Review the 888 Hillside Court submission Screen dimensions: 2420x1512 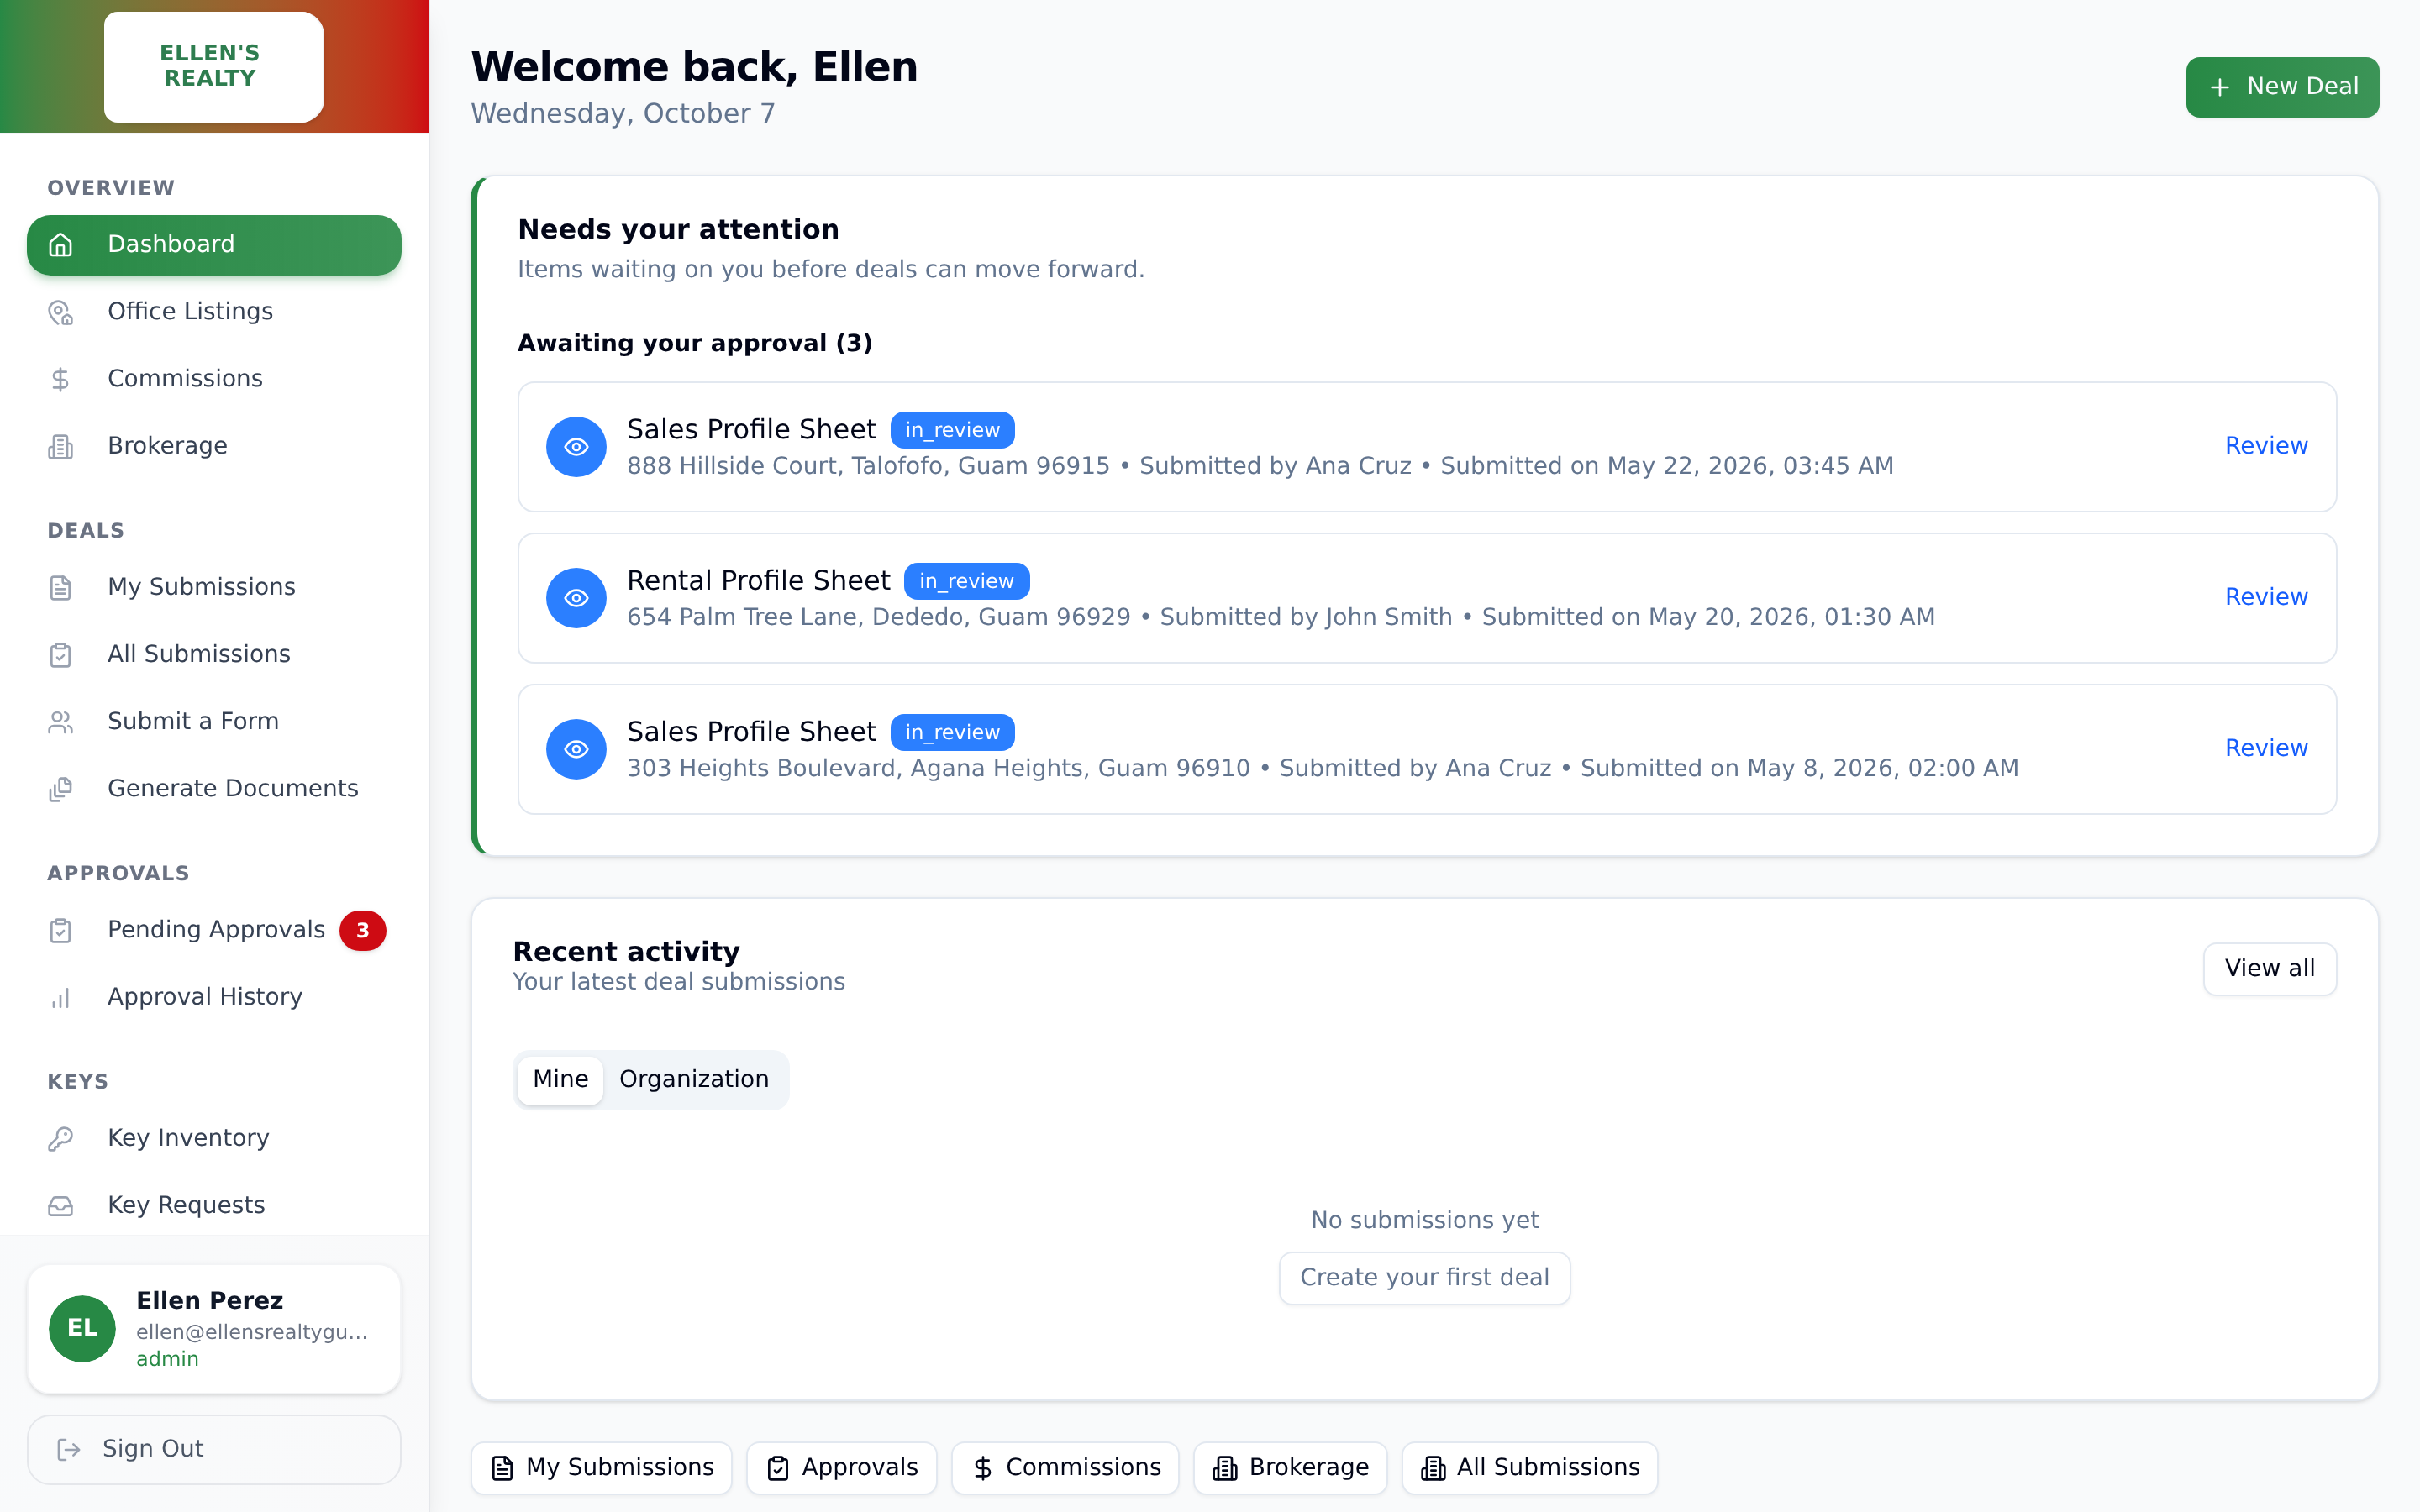(2266, 446)
